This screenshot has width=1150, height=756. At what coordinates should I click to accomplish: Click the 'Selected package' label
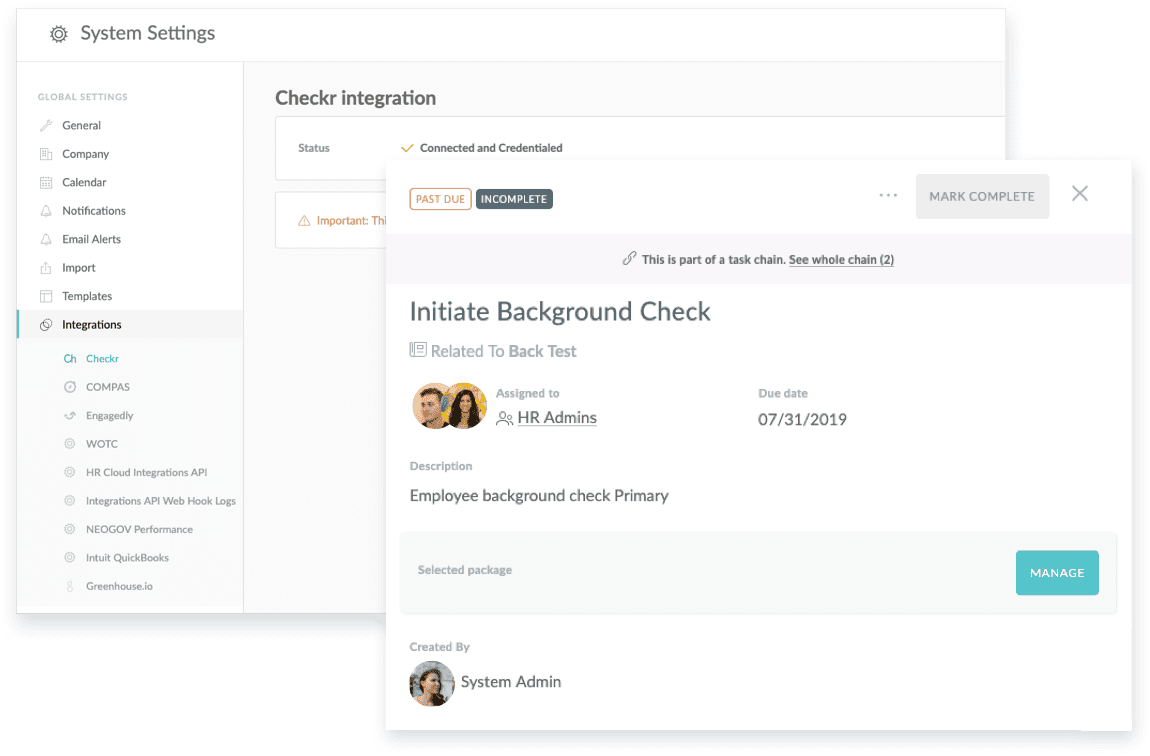465,570
